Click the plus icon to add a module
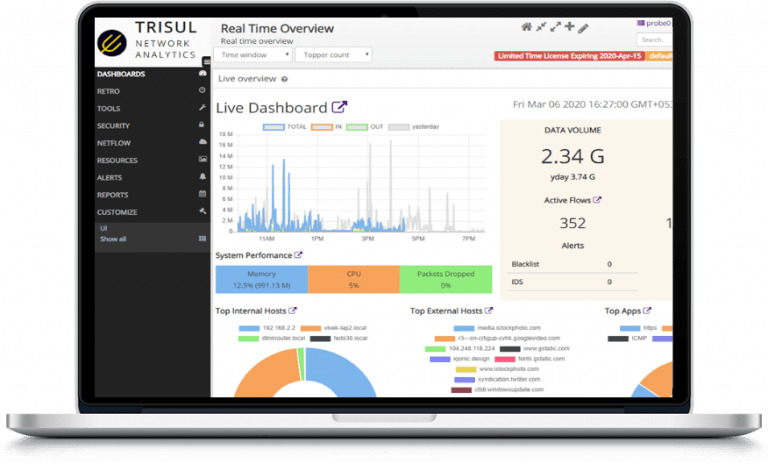This screenshot has height=464, width=768. tap(569, 27)
